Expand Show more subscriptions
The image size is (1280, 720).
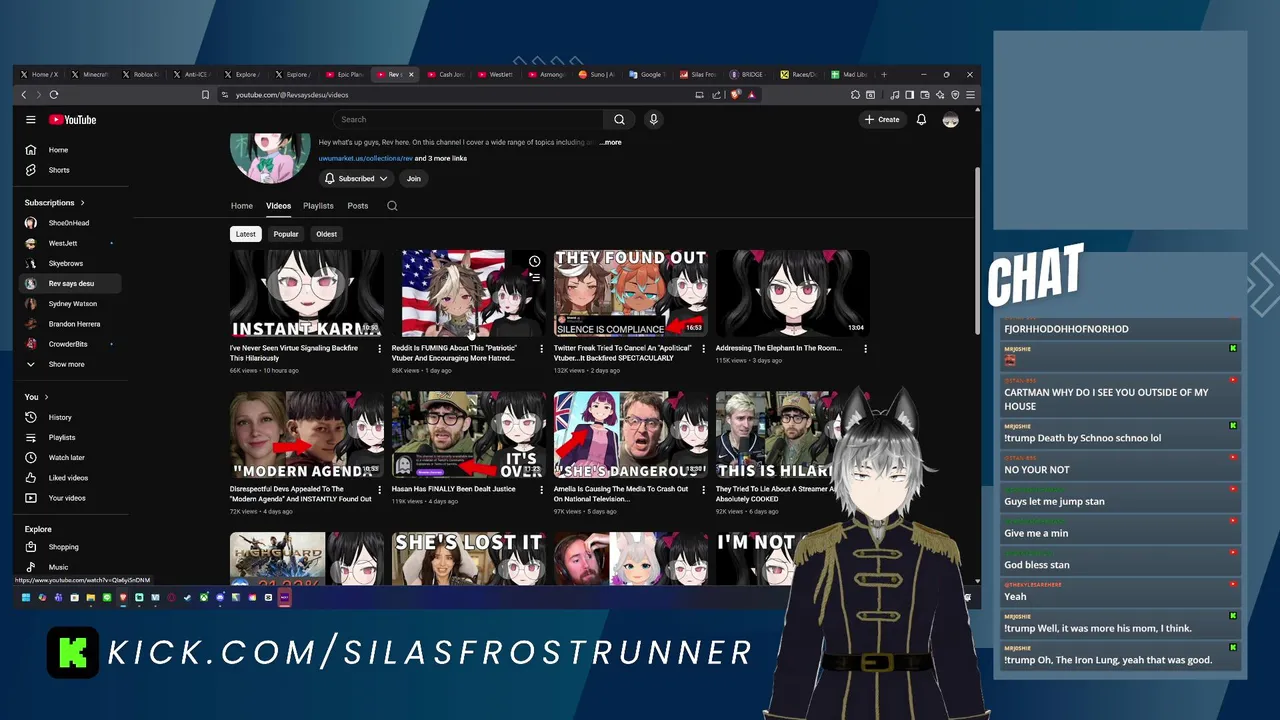(72, 364)
